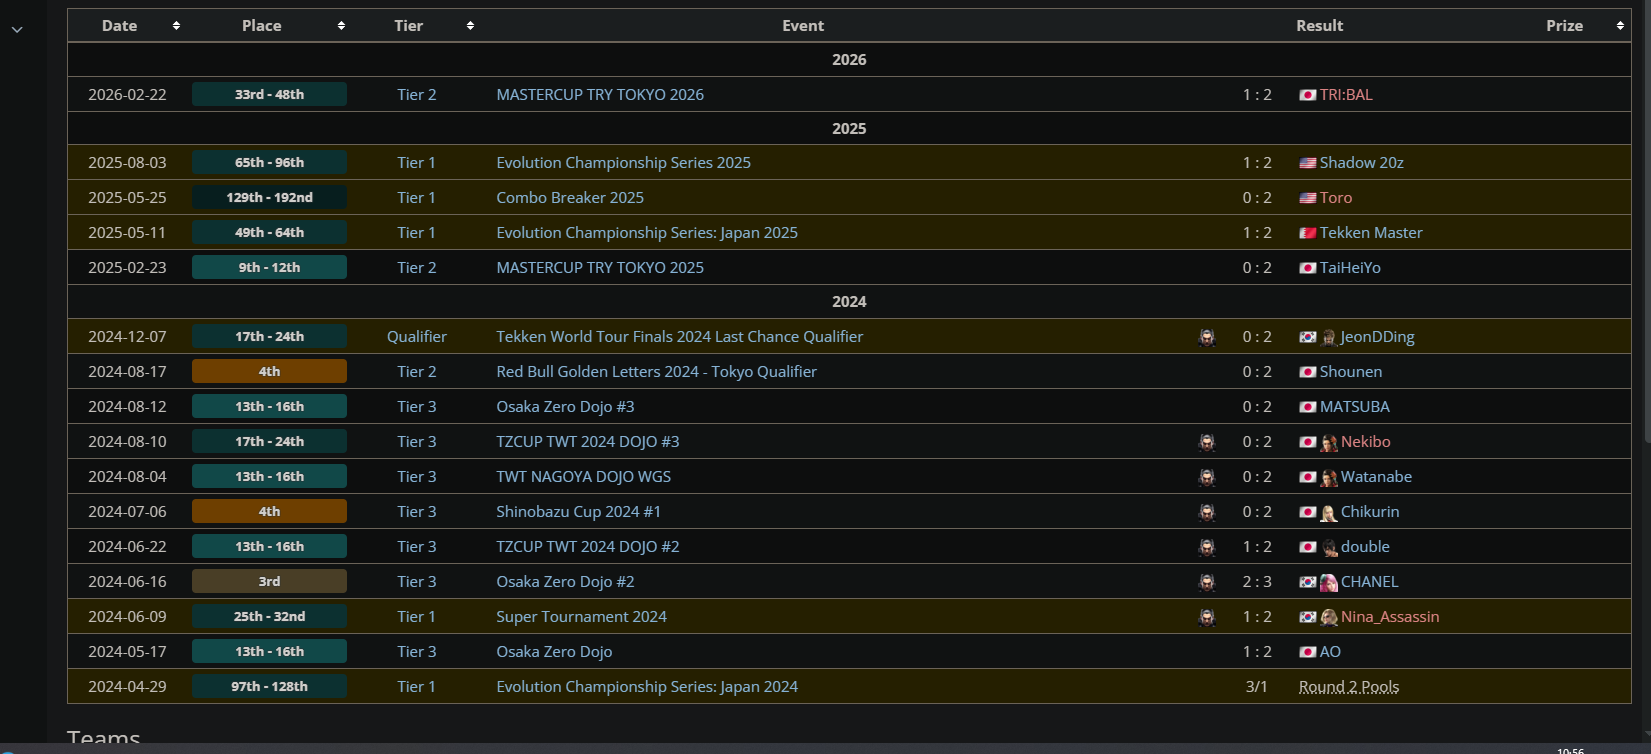
Task: Click the character icon in the TWT NAGOYA DOJO WGS event row
Action: coord(1207,477)
